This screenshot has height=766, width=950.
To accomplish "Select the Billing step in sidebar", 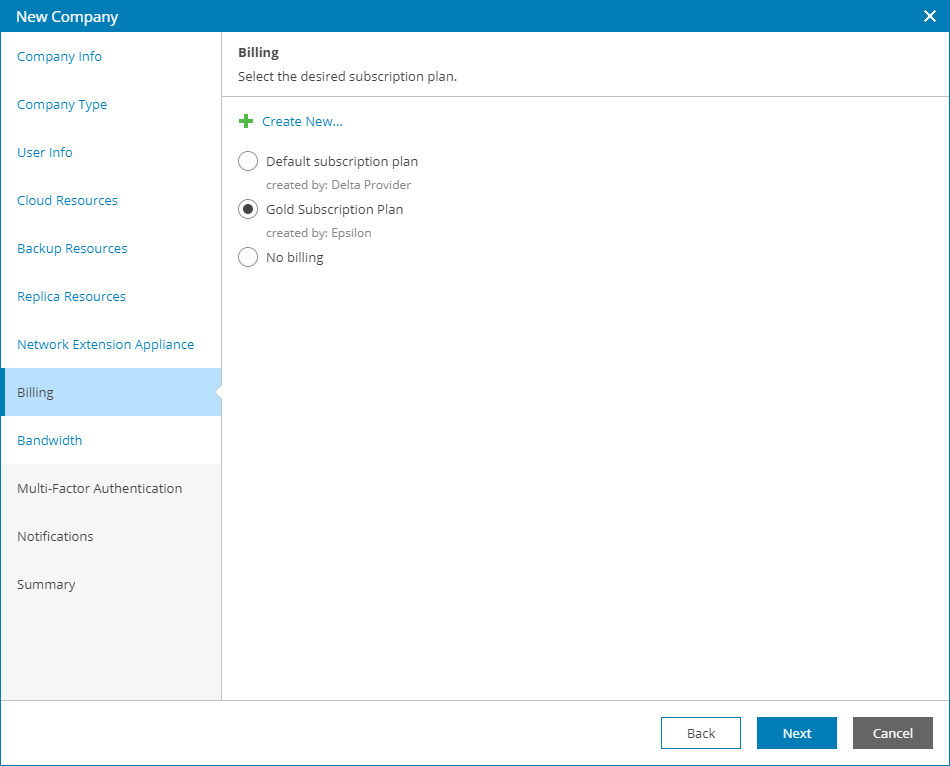I will coord(111,392).
